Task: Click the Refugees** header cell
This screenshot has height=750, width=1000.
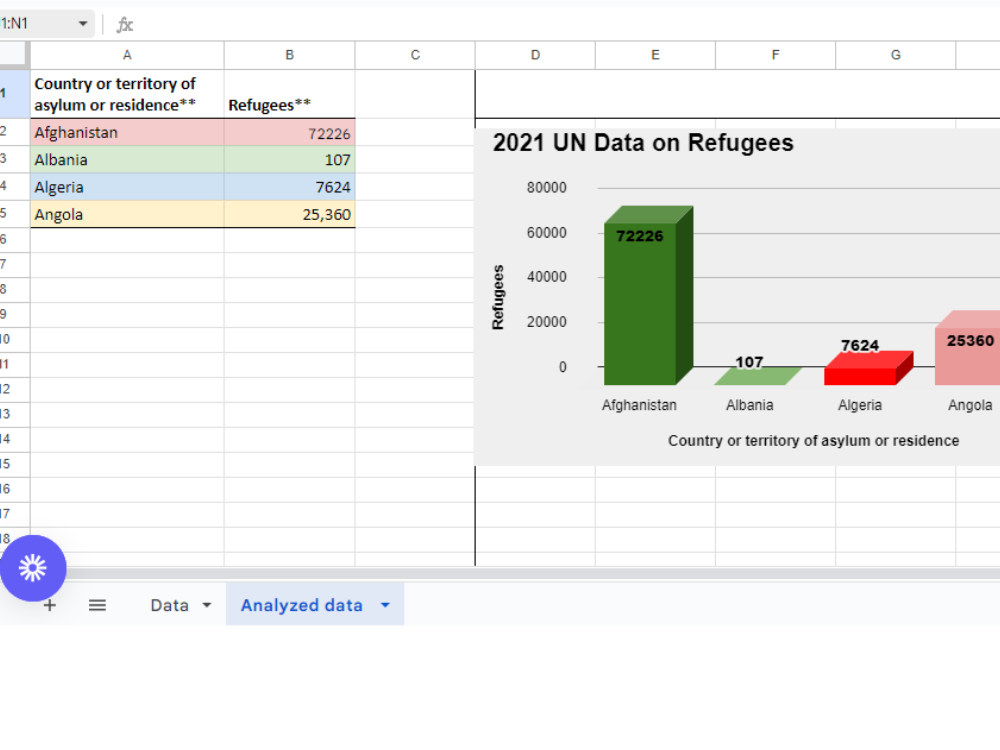Action: (x=290, y=94)
